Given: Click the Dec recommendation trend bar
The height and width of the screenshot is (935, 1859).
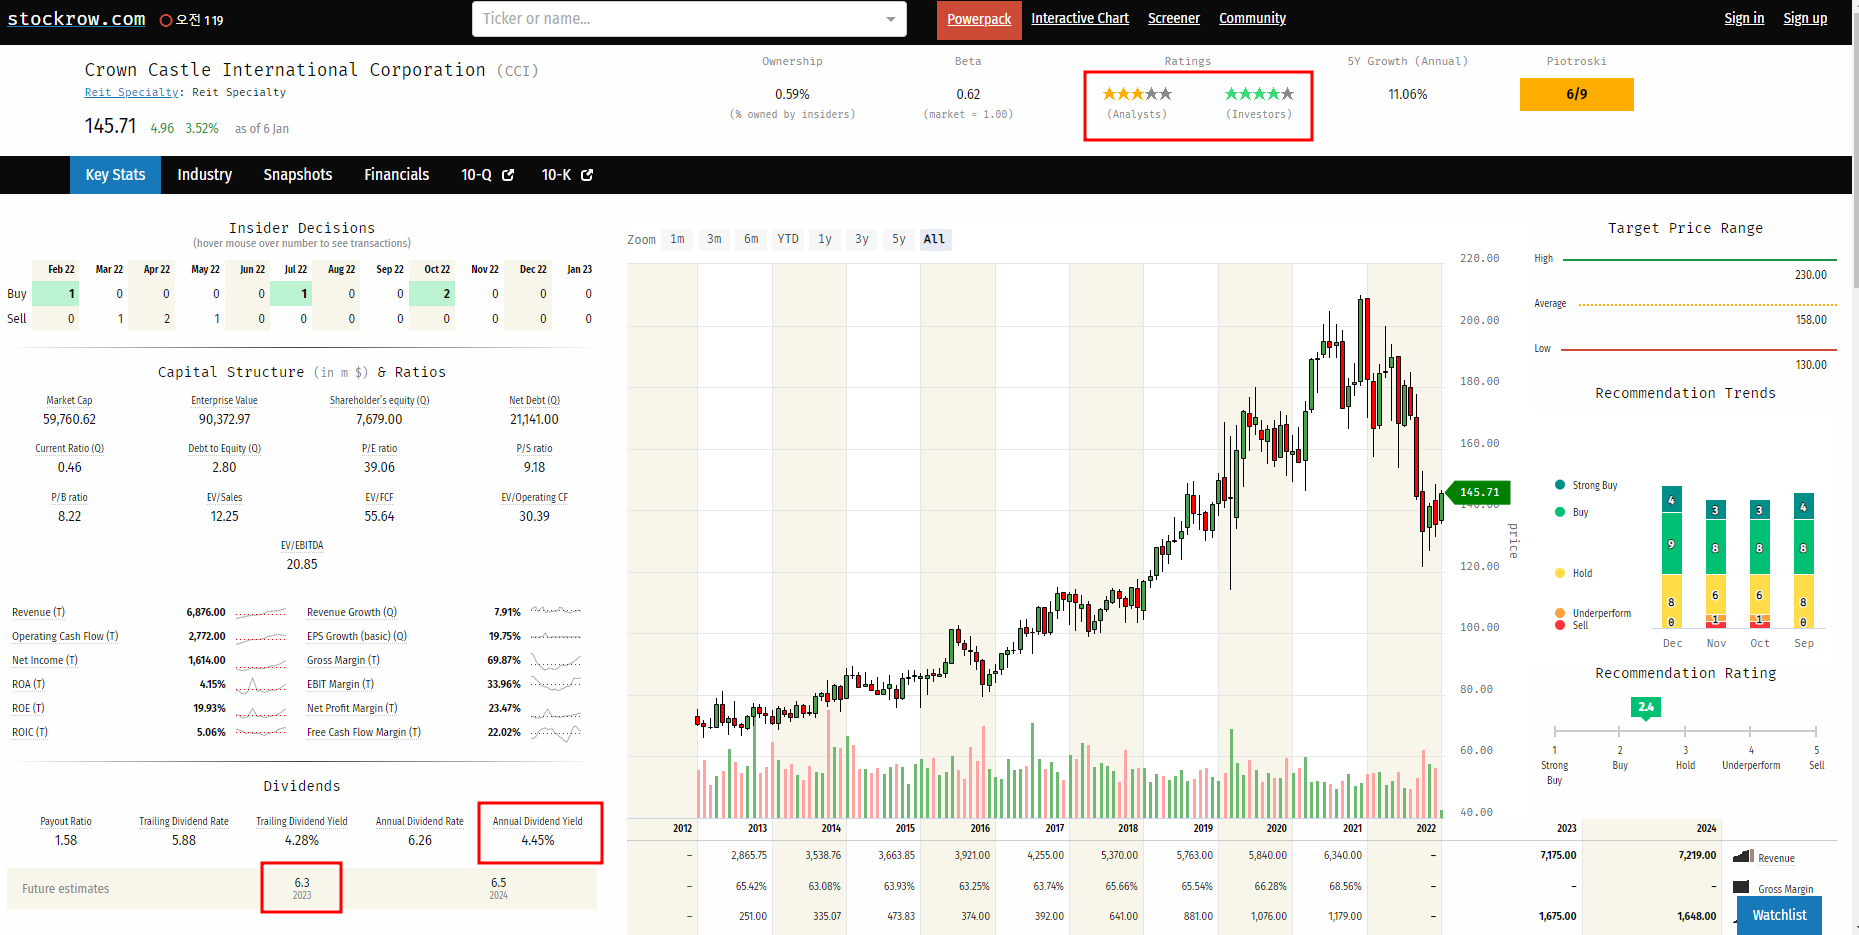Looking at the screenshot, I should click(x=1672, y=558).
